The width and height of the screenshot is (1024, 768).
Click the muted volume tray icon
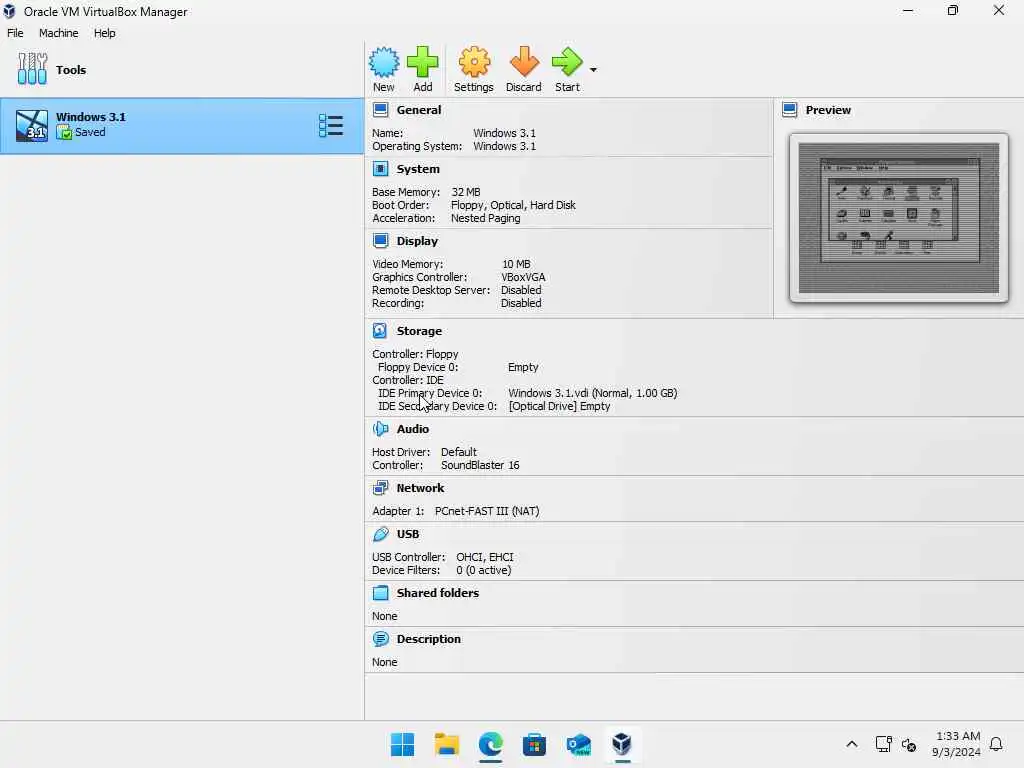pos(908,744)
